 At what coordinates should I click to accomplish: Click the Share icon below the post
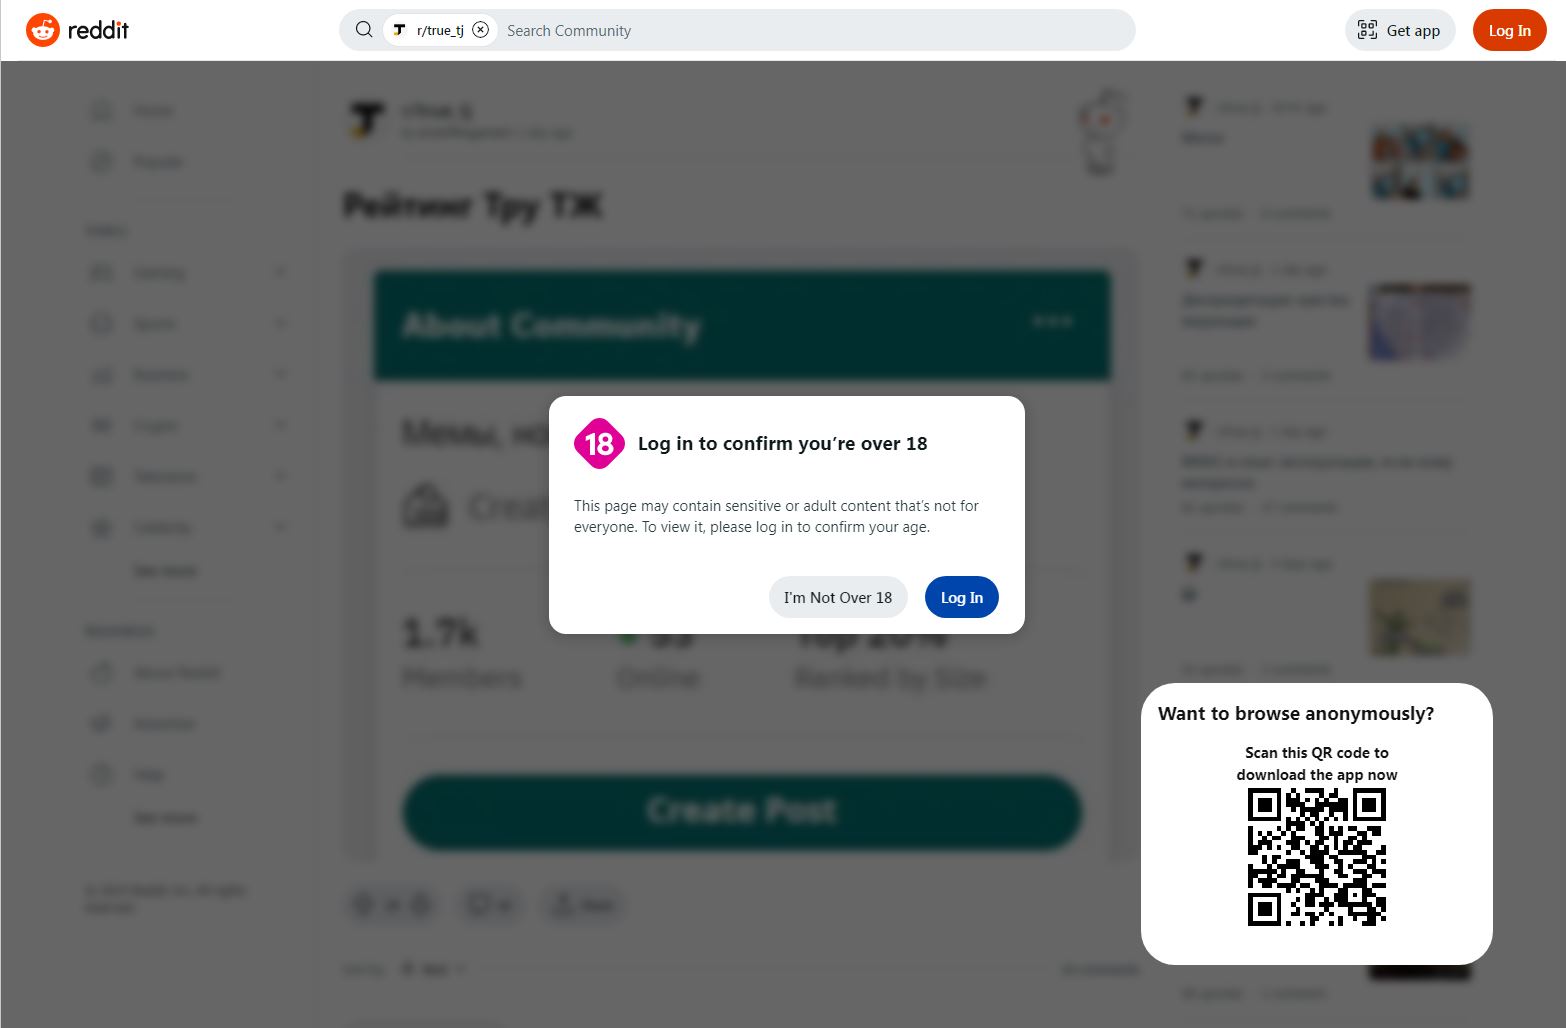[x=564, y=904]
